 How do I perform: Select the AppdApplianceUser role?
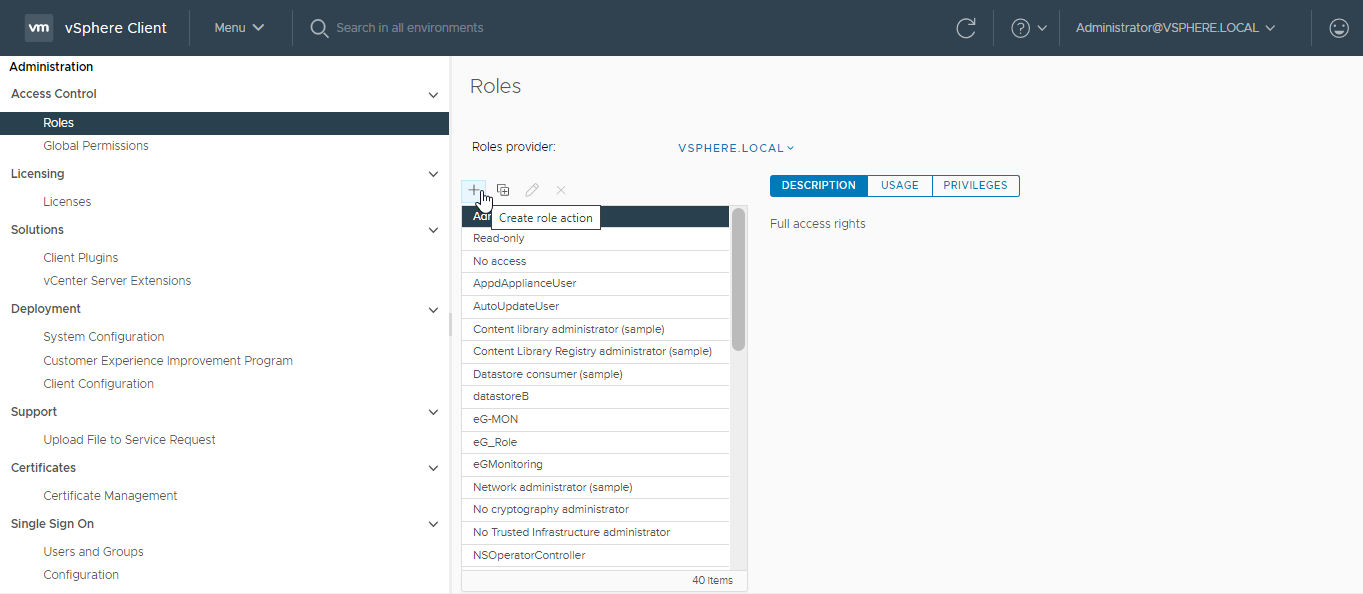point(595,284)
